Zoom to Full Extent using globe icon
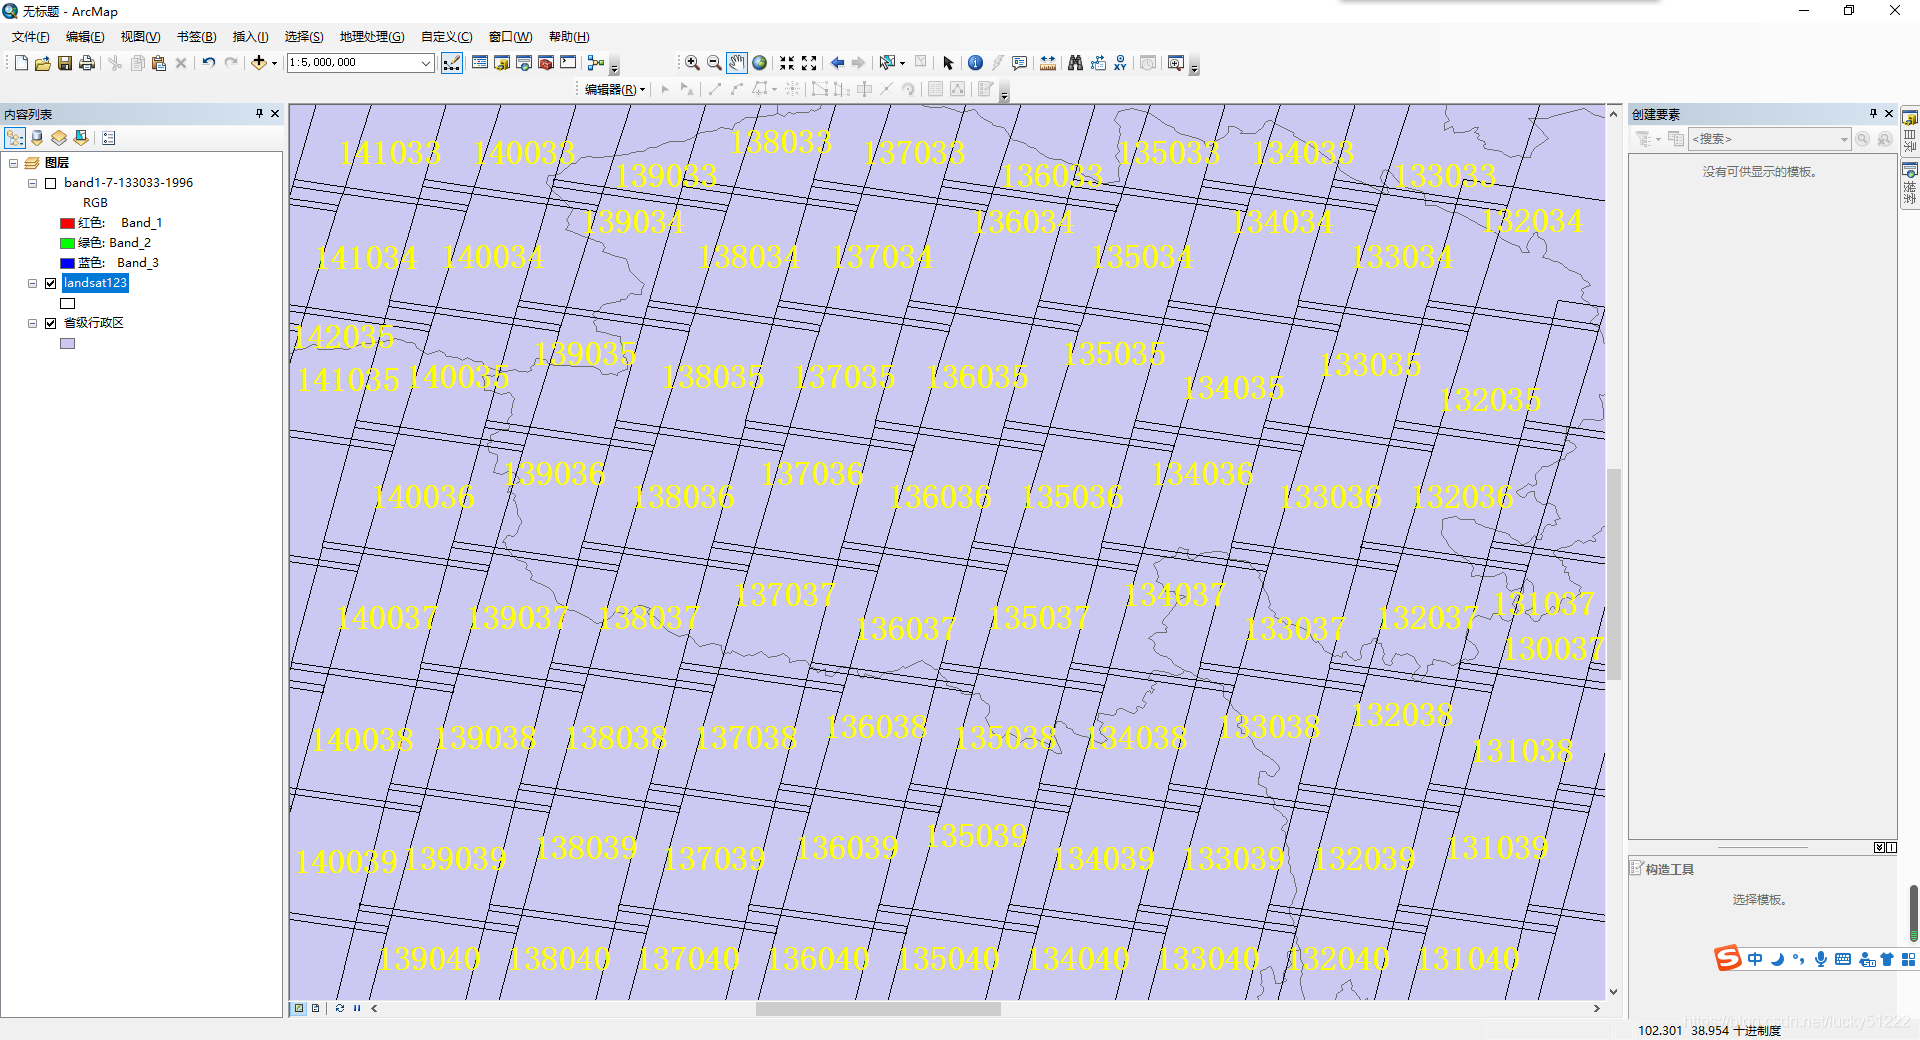Viewport: 1920px width, 1040px height. 760,62
